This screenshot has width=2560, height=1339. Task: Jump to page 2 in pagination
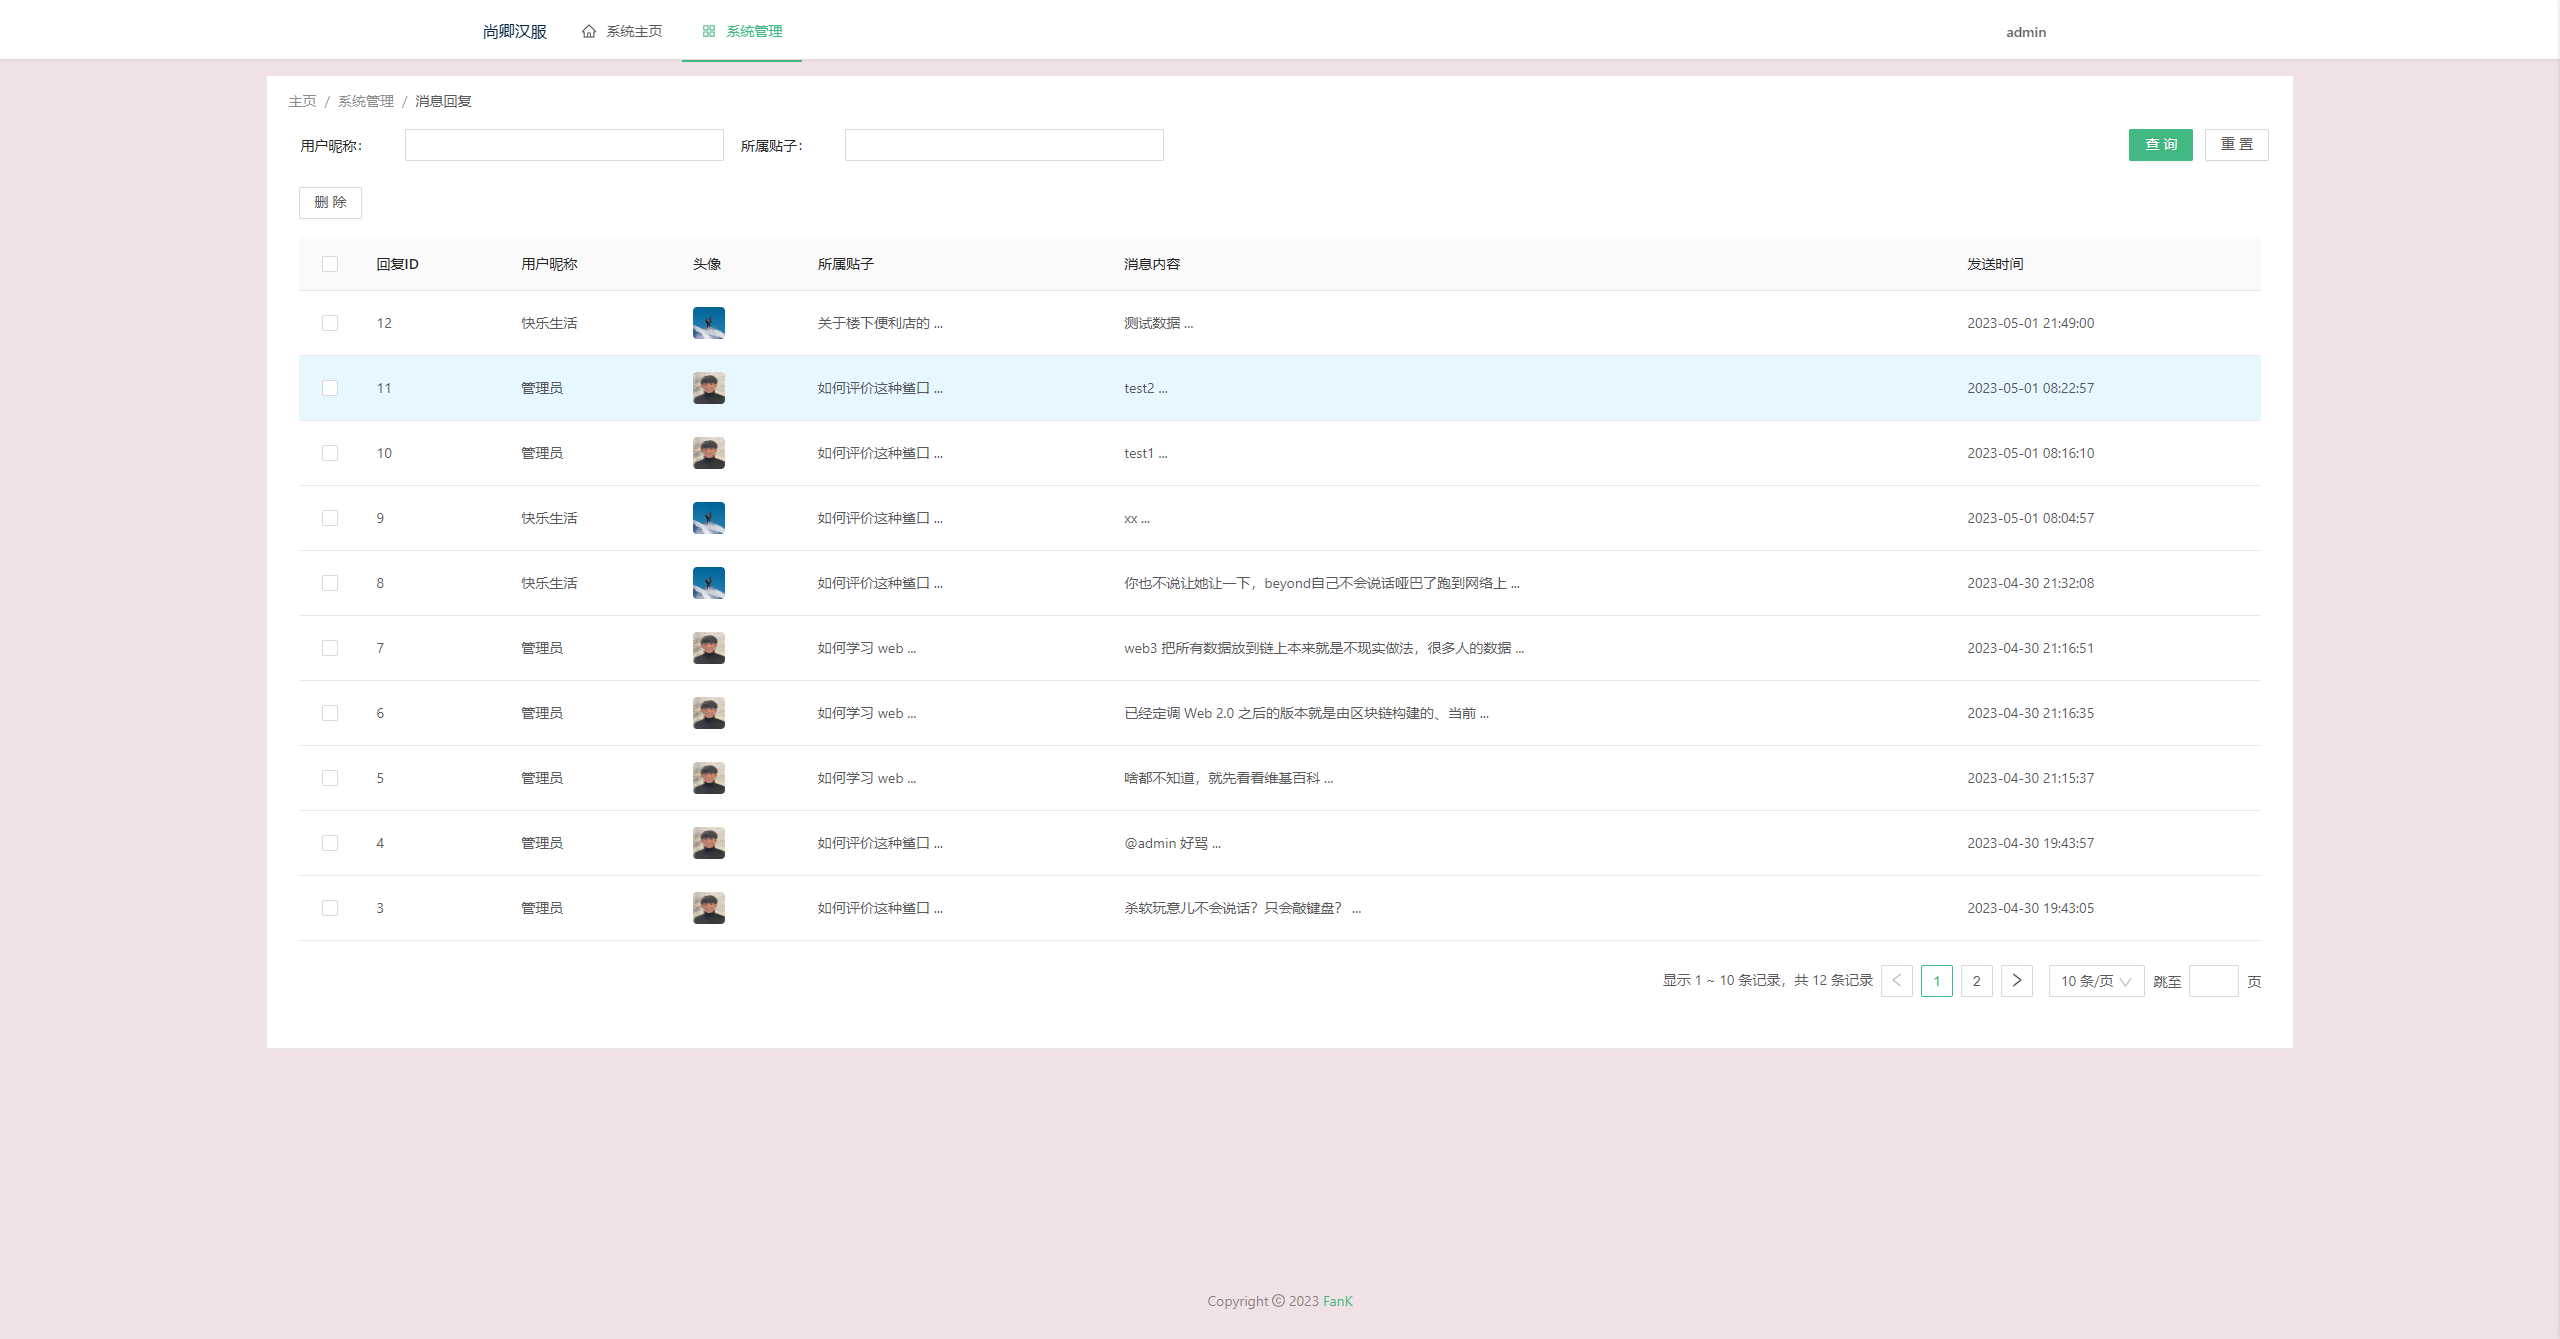click(x=1977, y=981)
